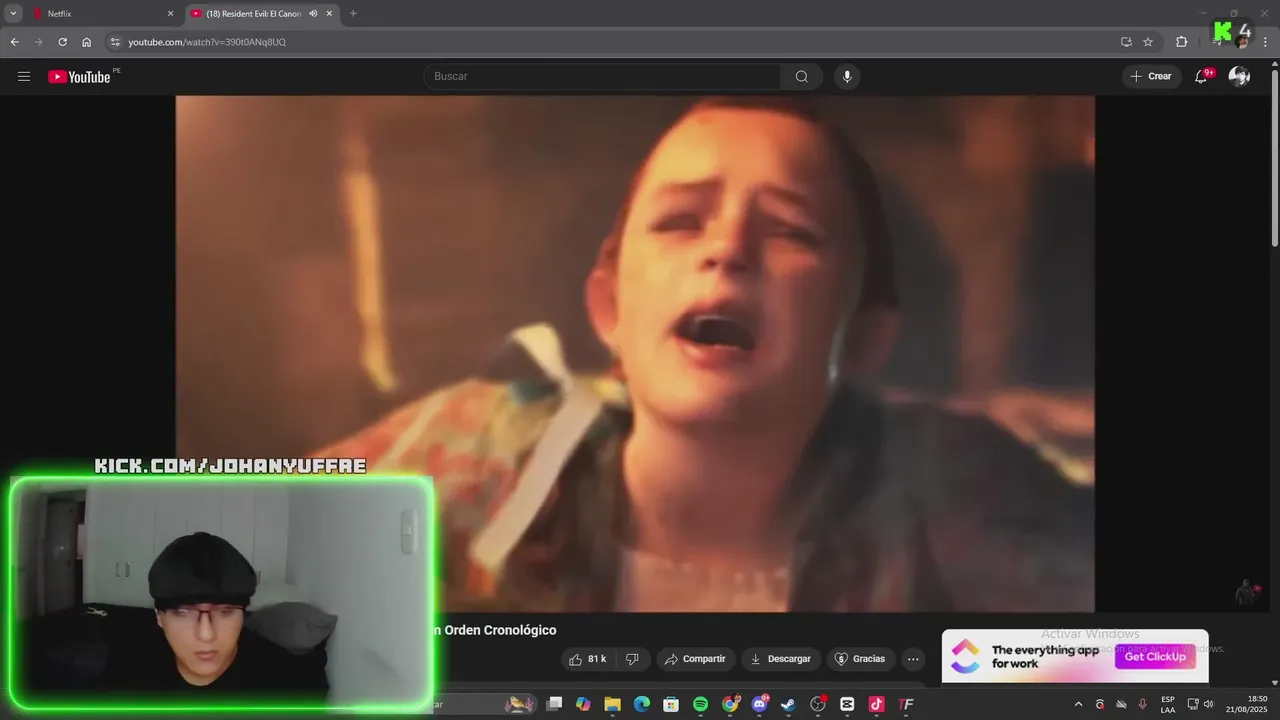Open the browser home page
The height and width of the screenshot is (720, 1280).
(x=86, y=42)
